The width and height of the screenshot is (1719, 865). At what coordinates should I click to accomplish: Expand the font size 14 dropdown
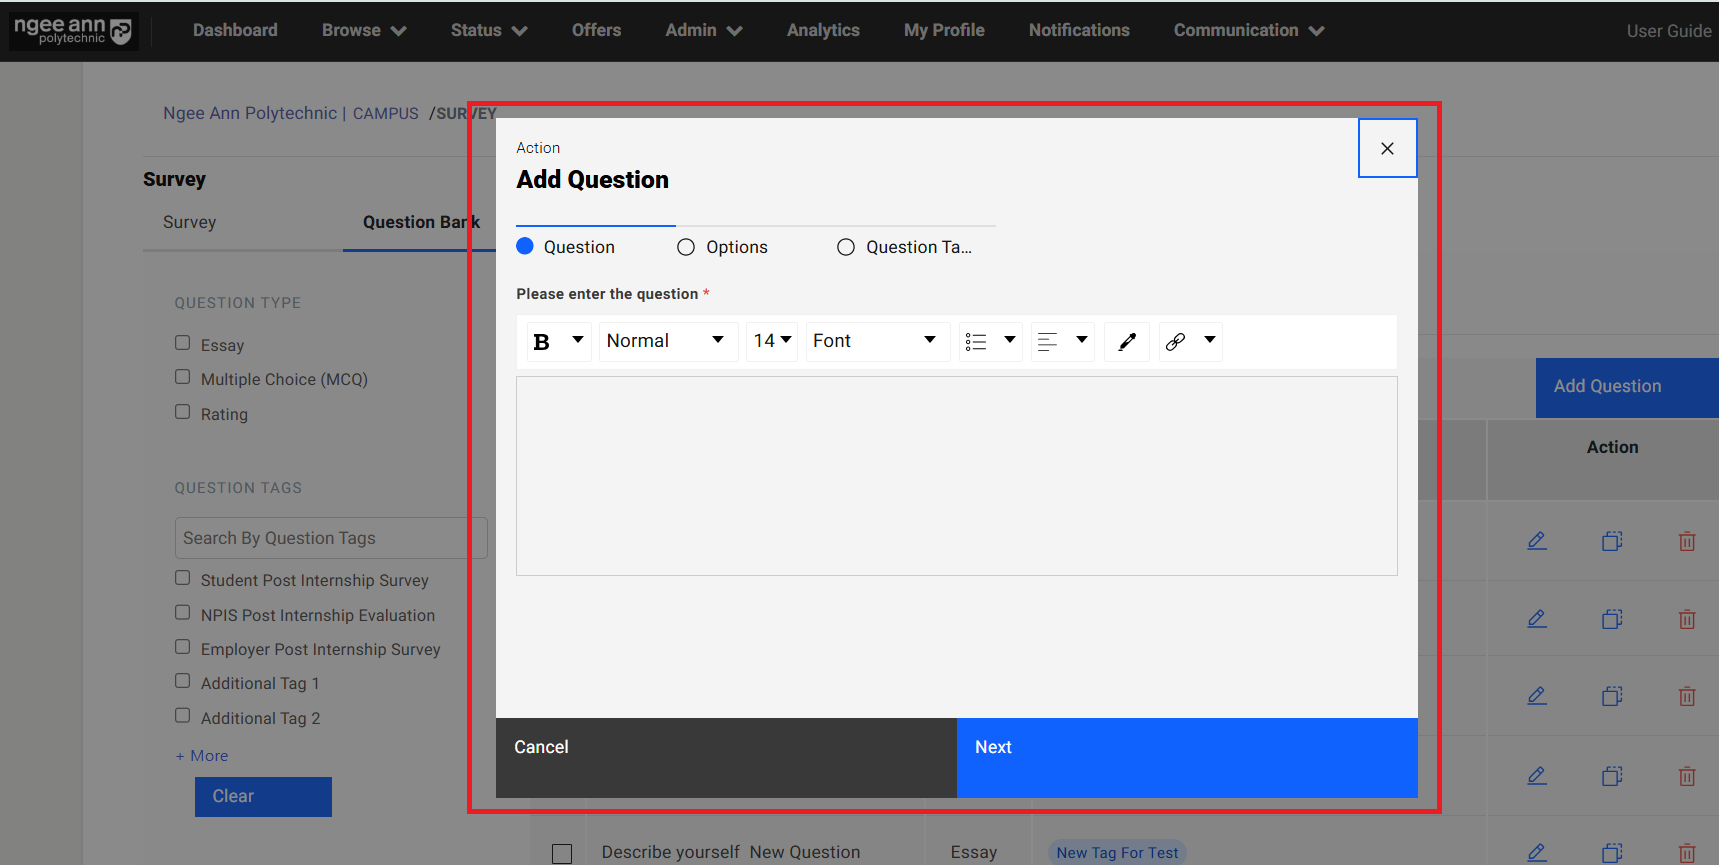pos(772,342)
